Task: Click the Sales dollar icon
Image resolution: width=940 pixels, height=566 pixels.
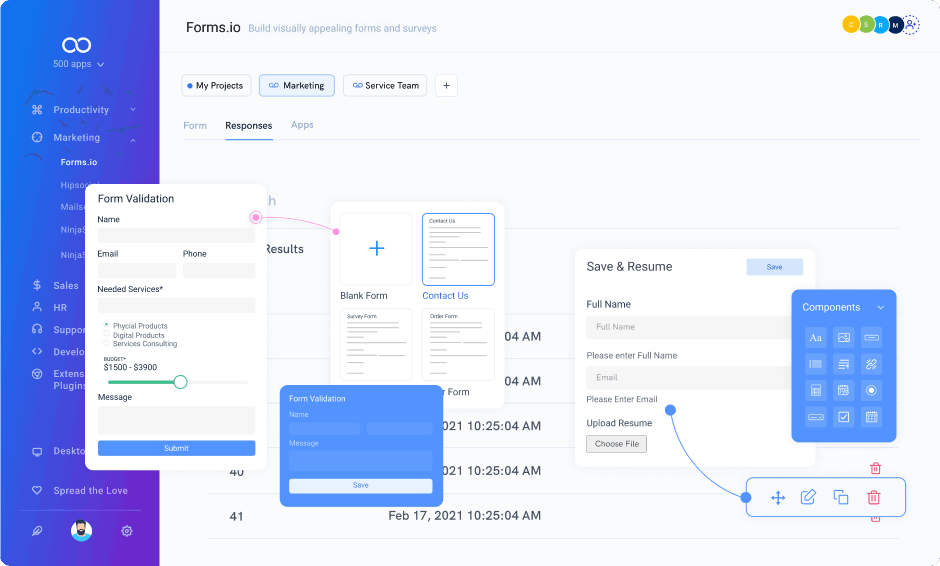Action: tap(37, 285)
